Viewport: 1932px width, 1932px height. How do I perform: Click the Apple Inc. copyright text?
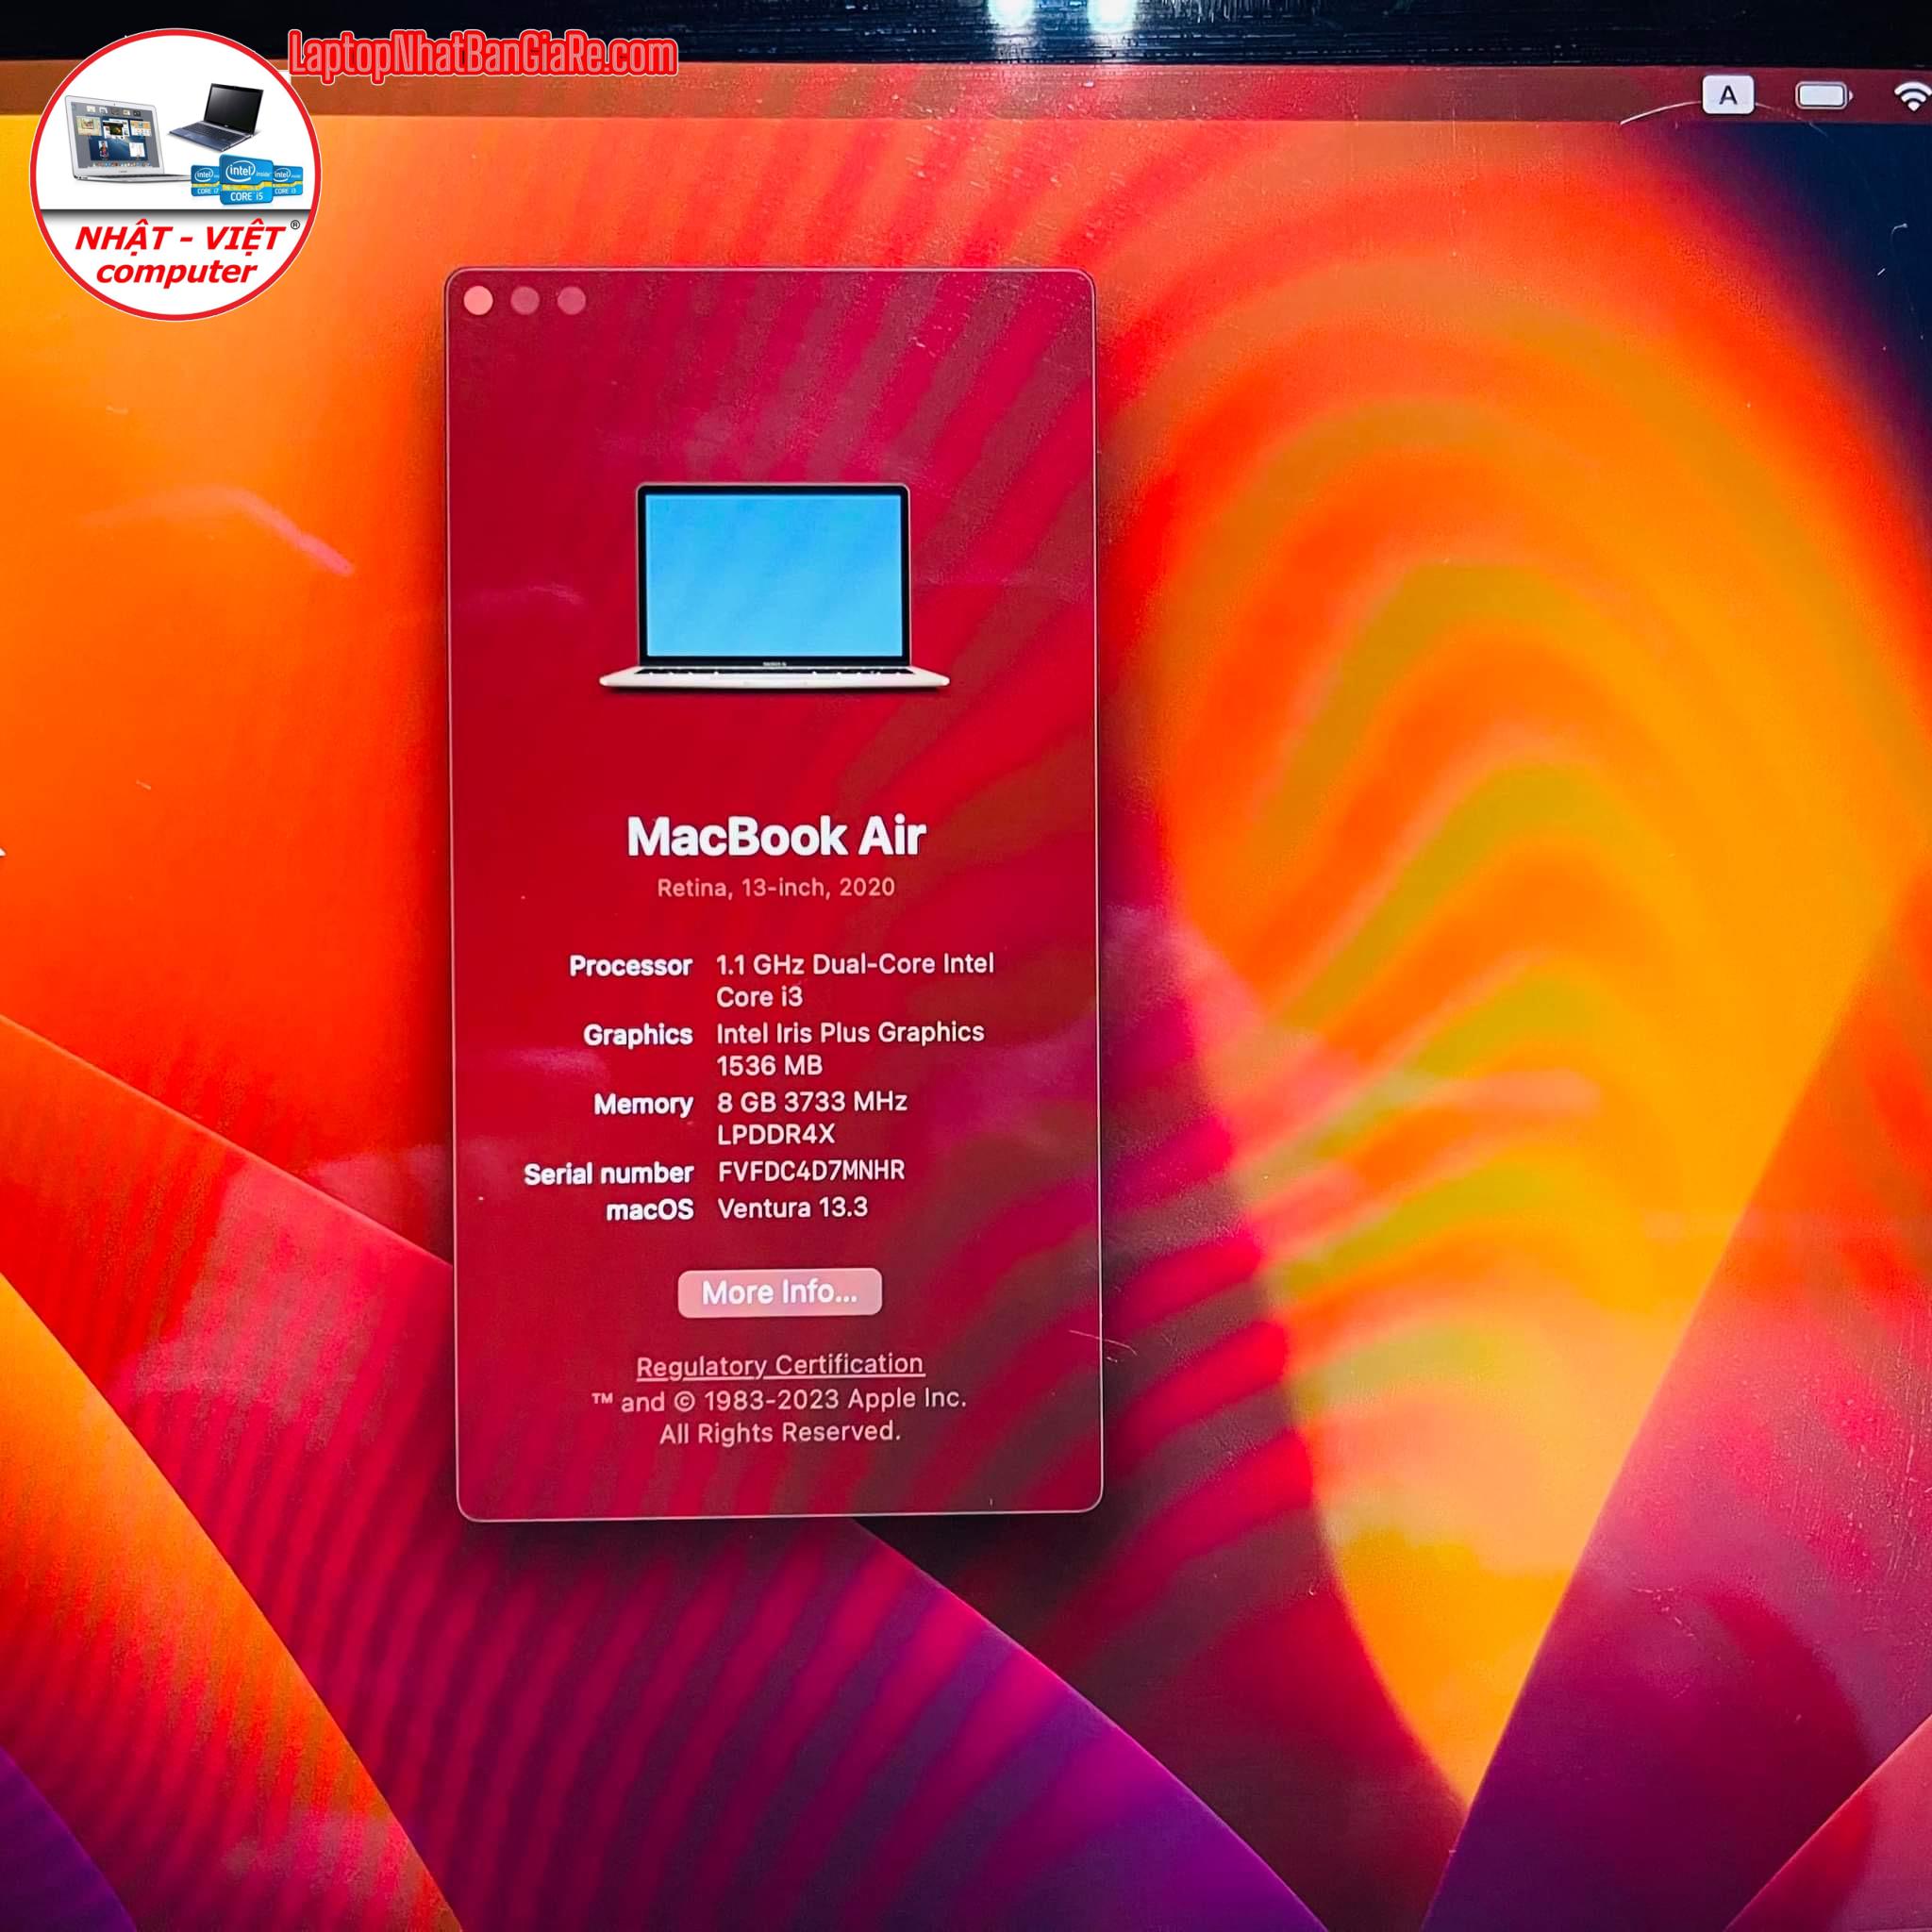click(779, 1400)
